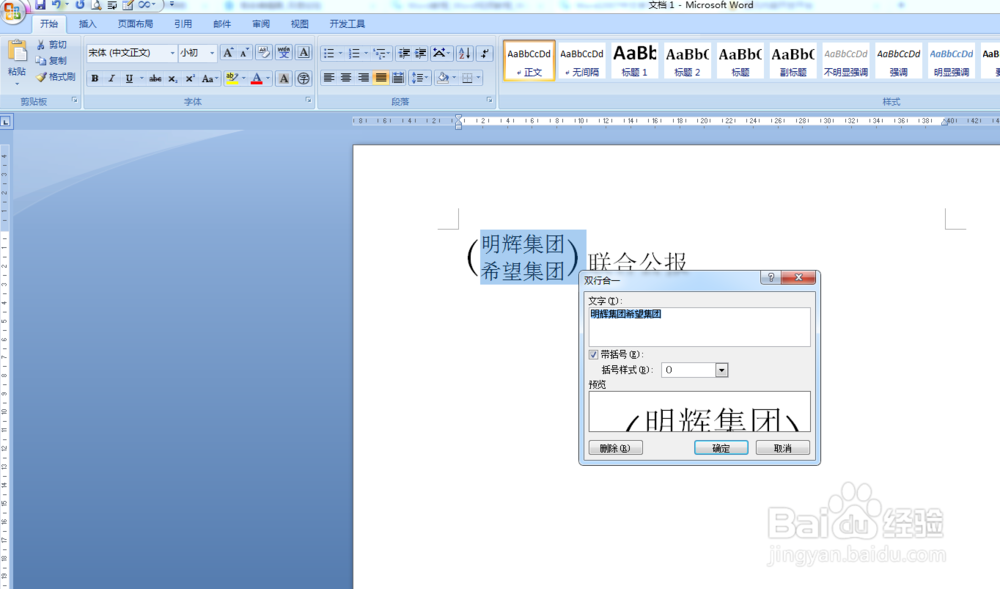This screenshot has height=589, width=1000.
Task: Open print preview from quick access toolbar
Action: click(96, 5)
